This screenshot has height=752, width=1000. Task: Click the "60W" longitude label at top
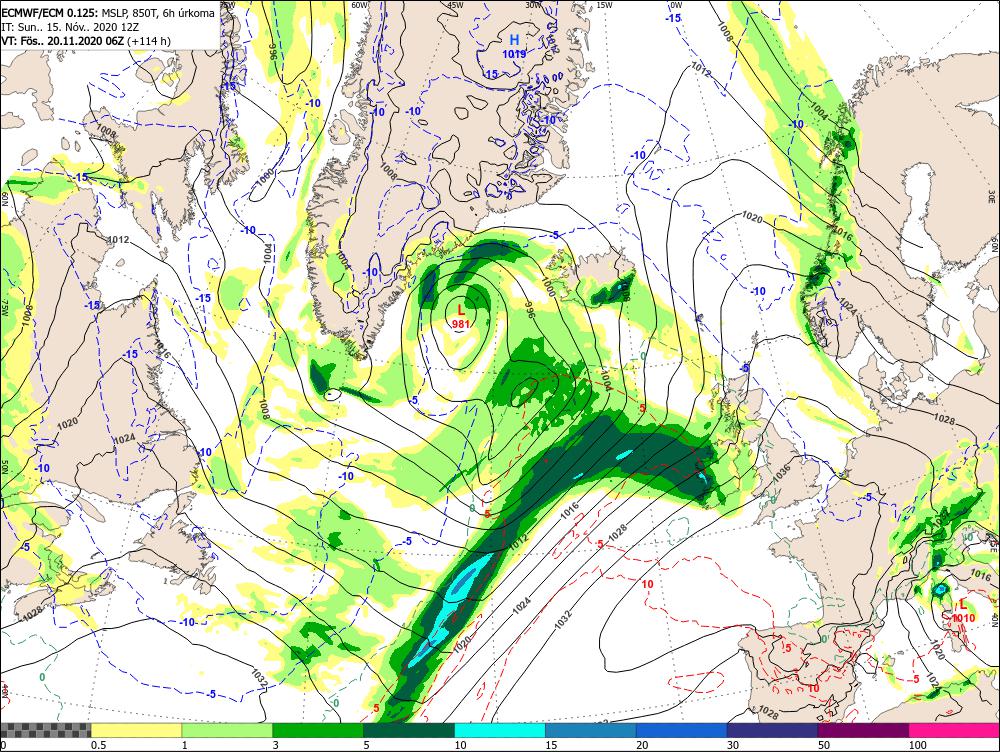[x=360, y=4]
